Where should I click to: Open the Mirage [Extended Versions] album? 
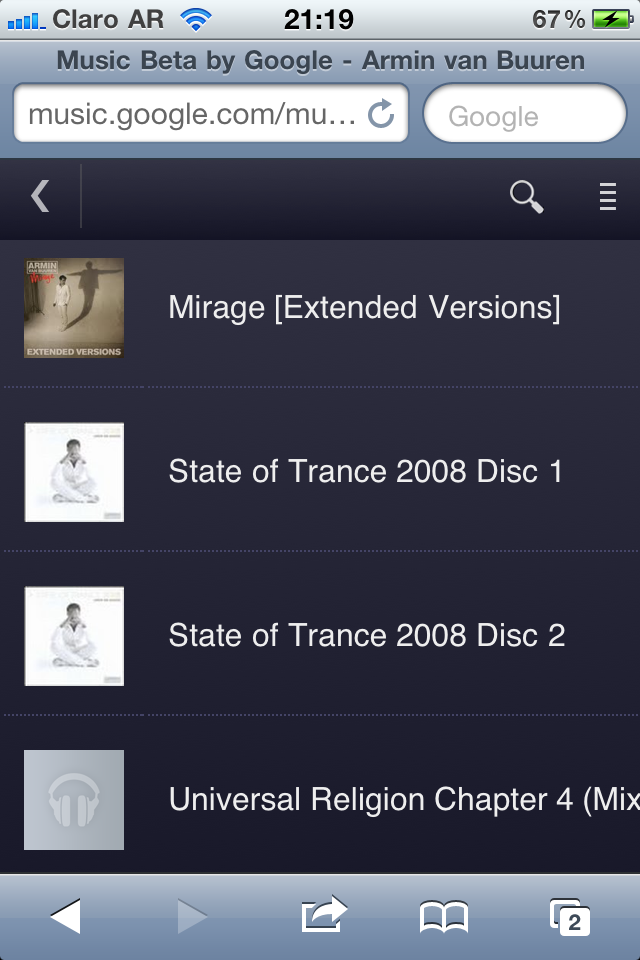320,307
